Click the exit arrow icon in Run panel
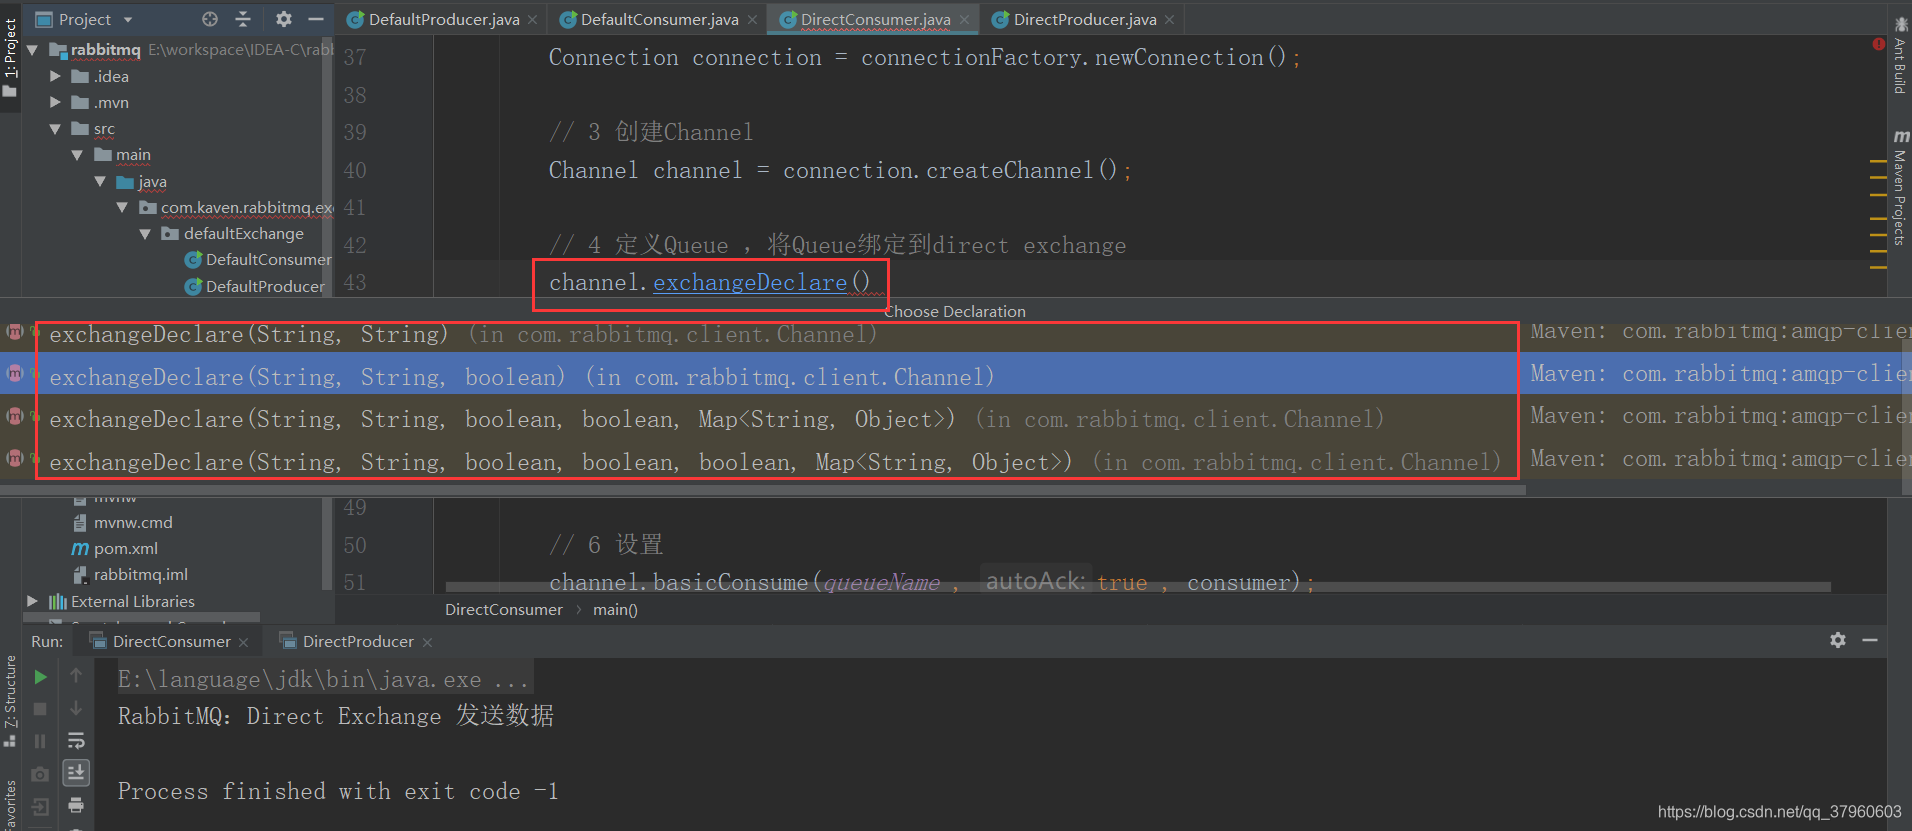Viewport: 1912px width, 831px height. pyautogui.click(x=41, y=806)
